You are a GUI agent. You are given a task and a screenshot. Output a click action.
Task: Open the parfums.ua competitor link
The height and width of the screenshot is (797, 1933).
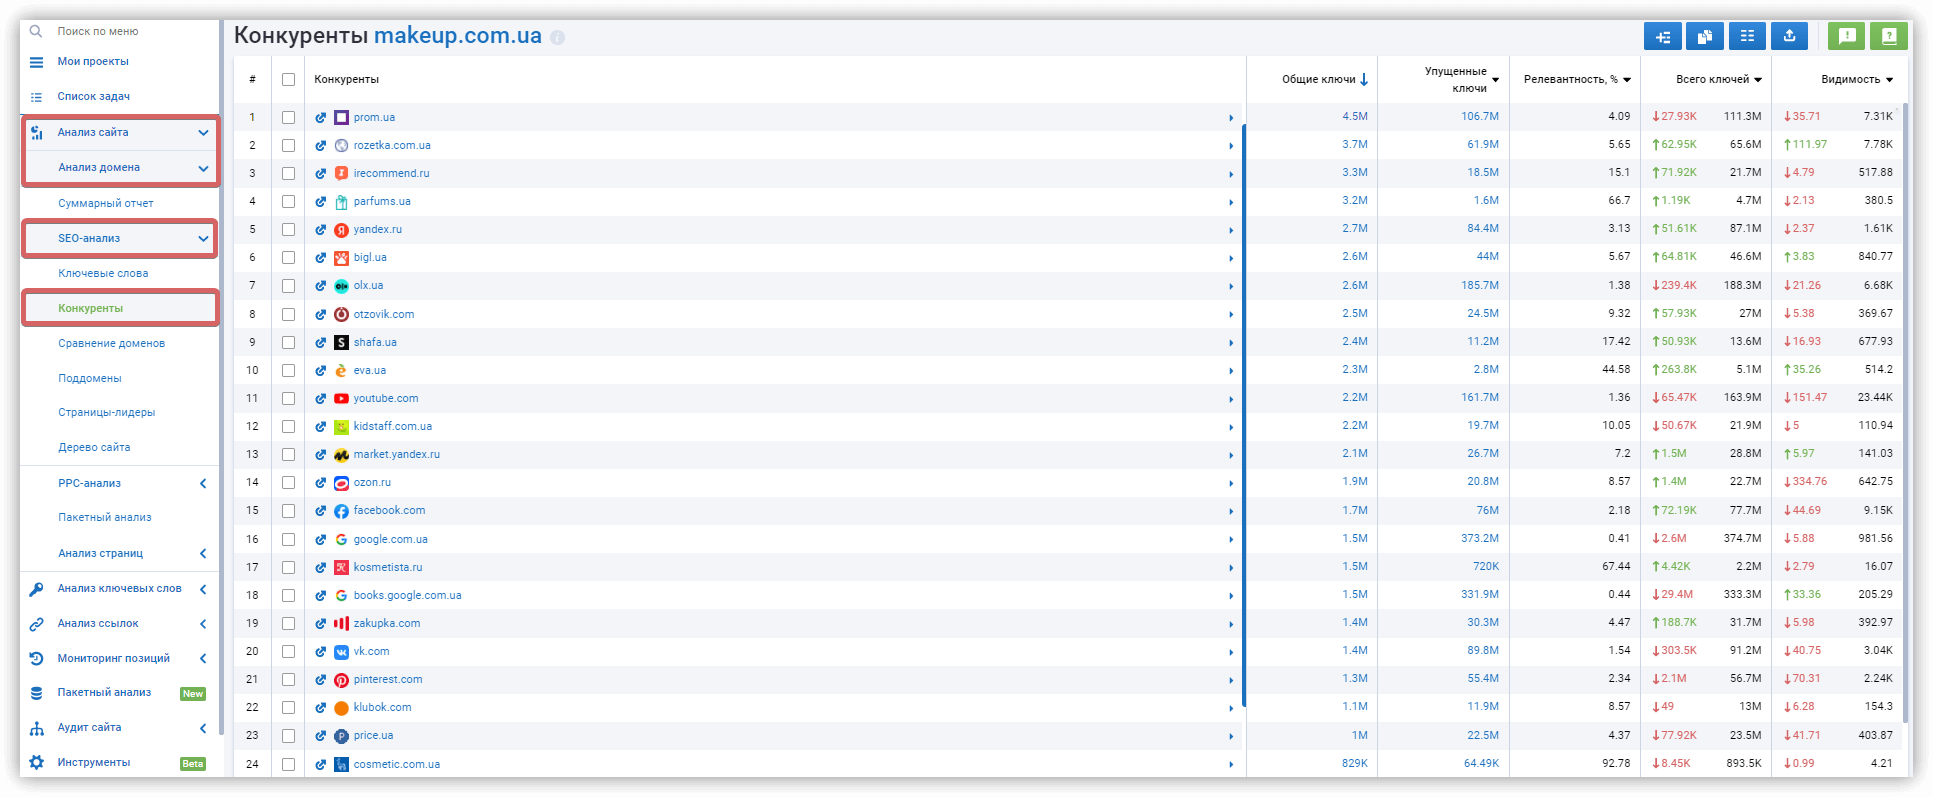click(x=382, y=202)
